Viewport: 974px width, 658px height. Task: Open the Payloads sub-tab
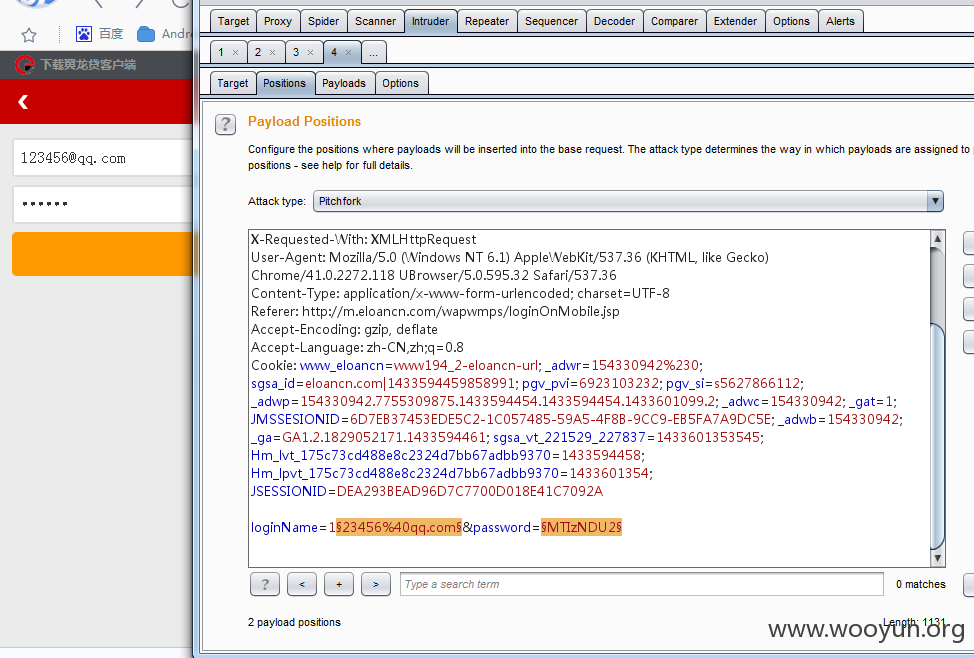click(x=344, y=83)
